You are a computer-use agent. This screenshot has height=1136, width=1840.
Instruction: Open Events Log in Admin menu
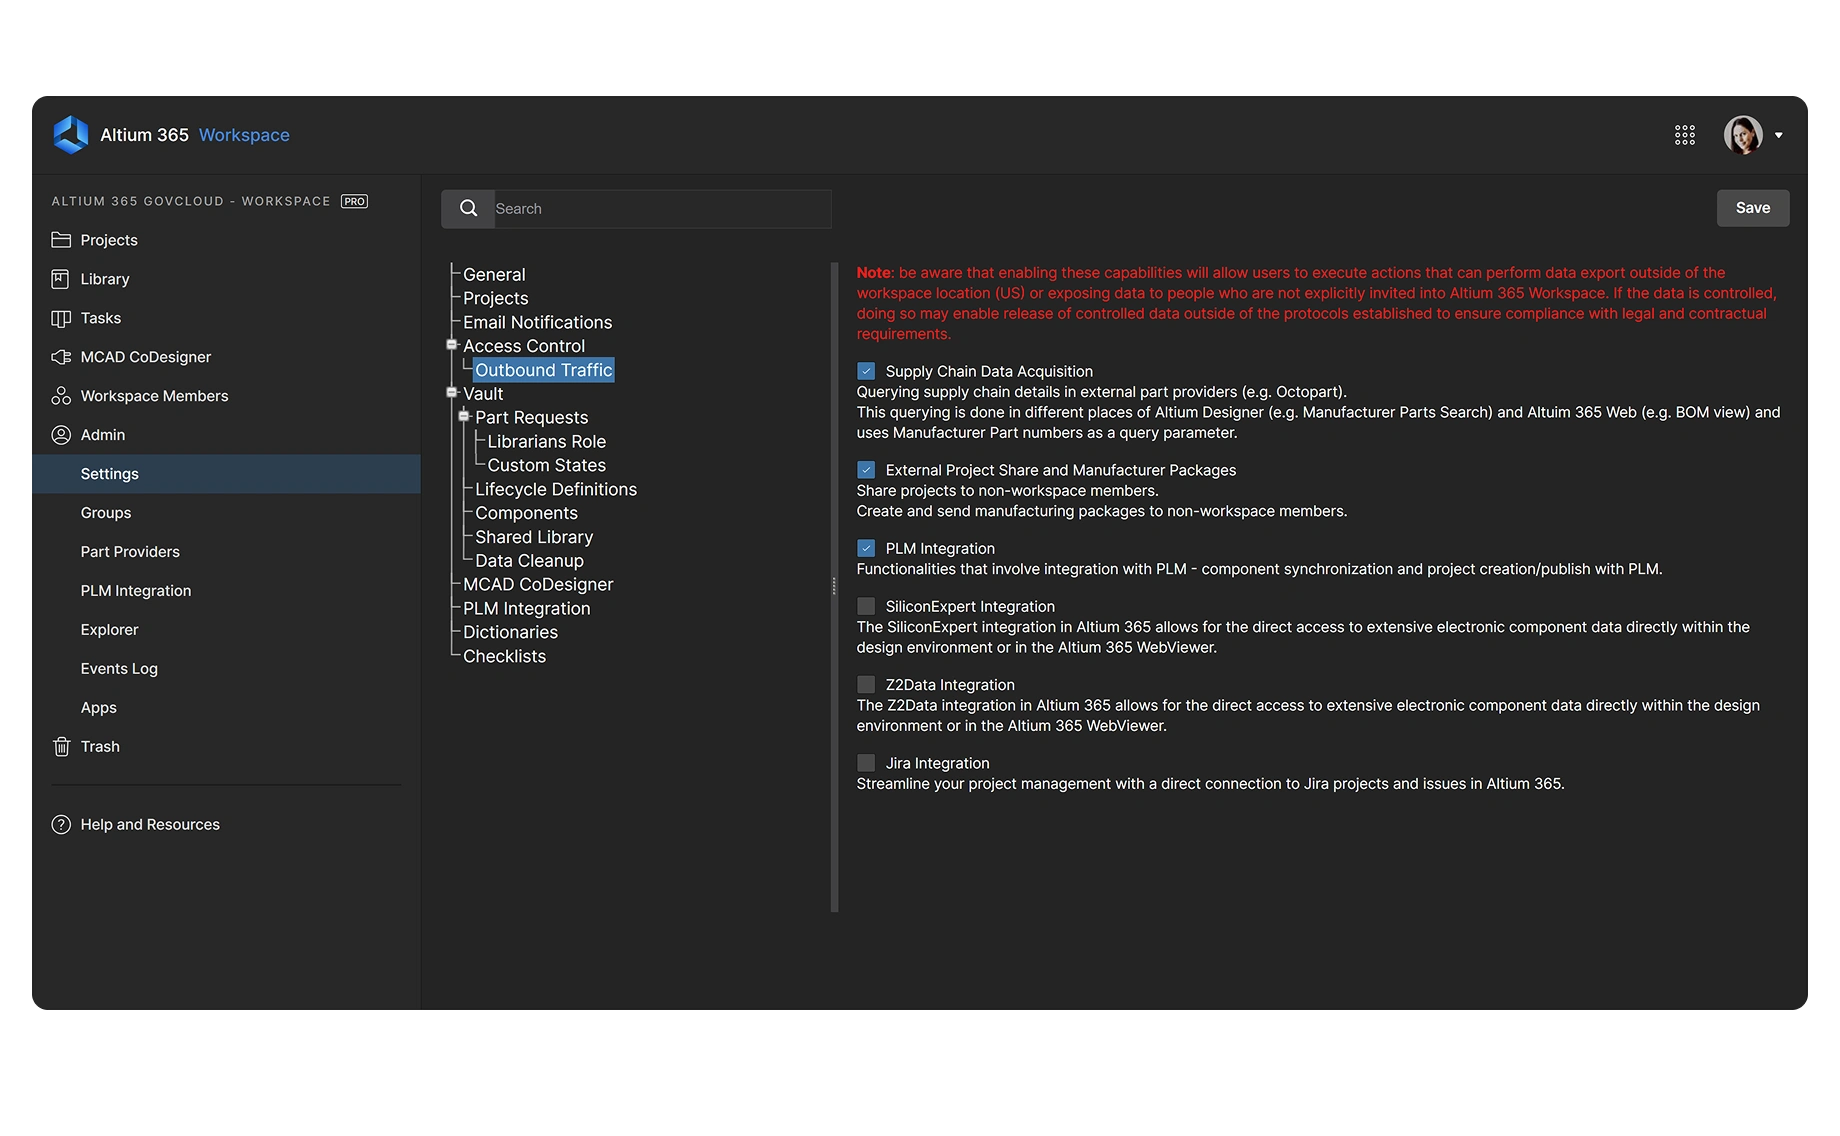(119, 669)
